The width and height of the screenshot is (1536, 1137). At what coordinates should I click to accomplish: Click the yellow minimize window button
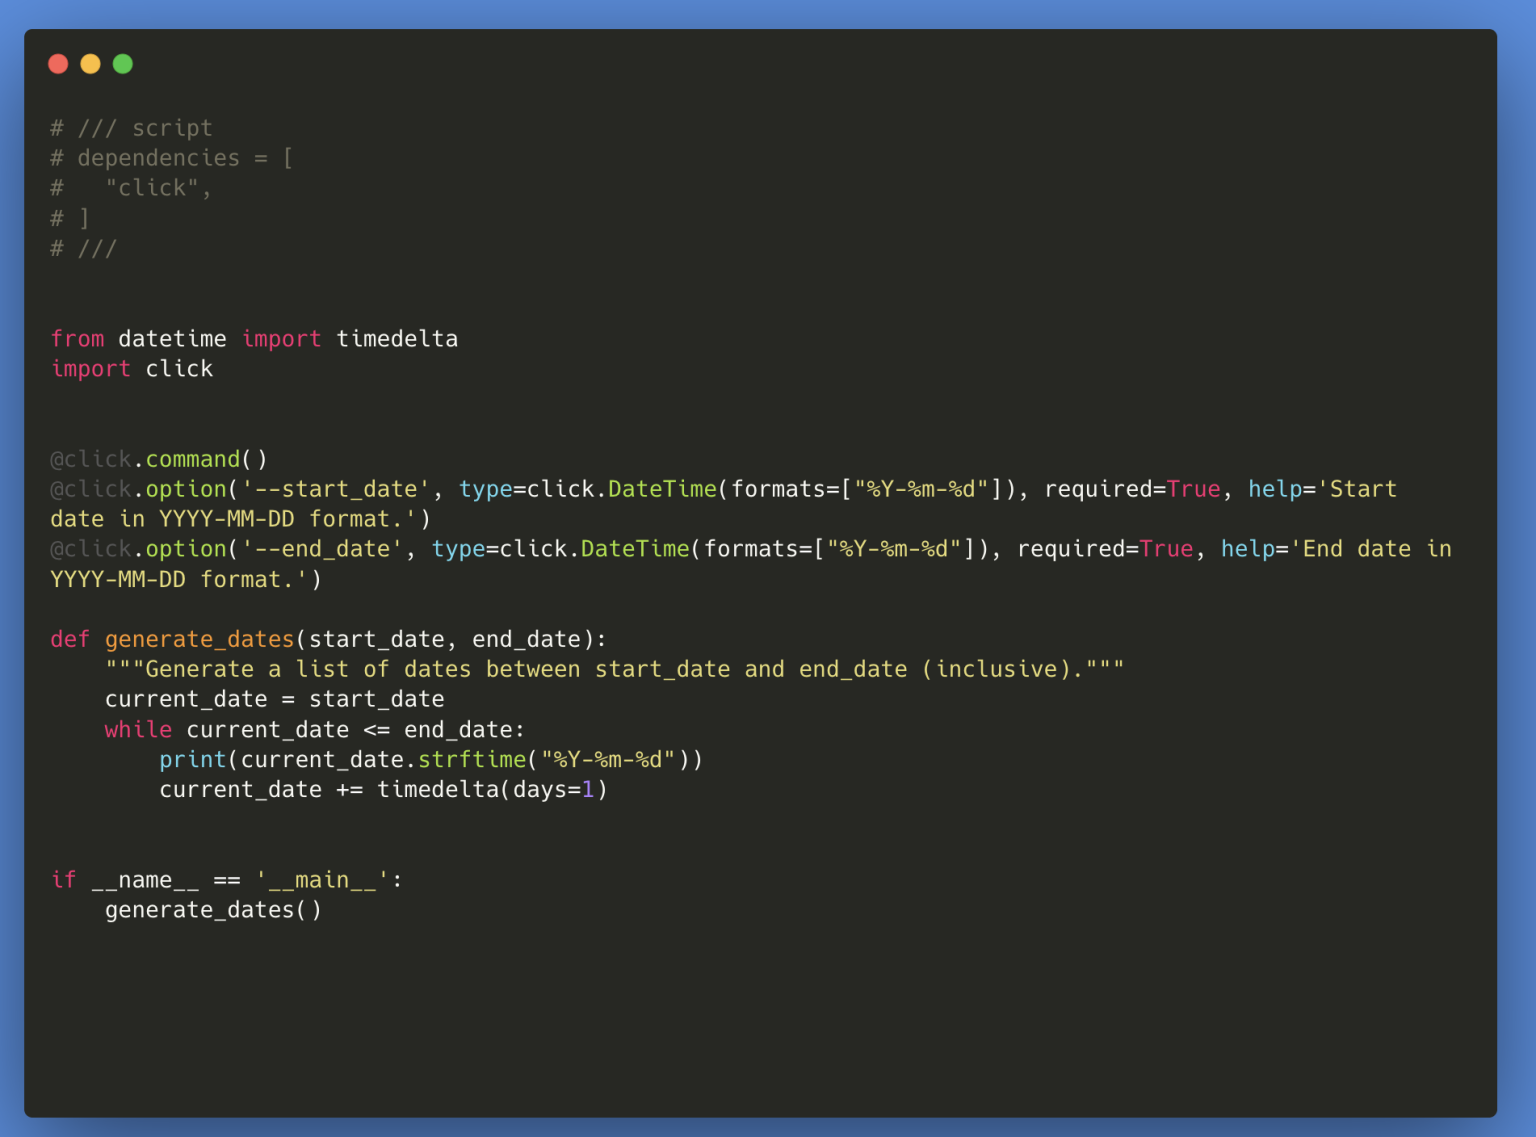click(x=90, y=64)
